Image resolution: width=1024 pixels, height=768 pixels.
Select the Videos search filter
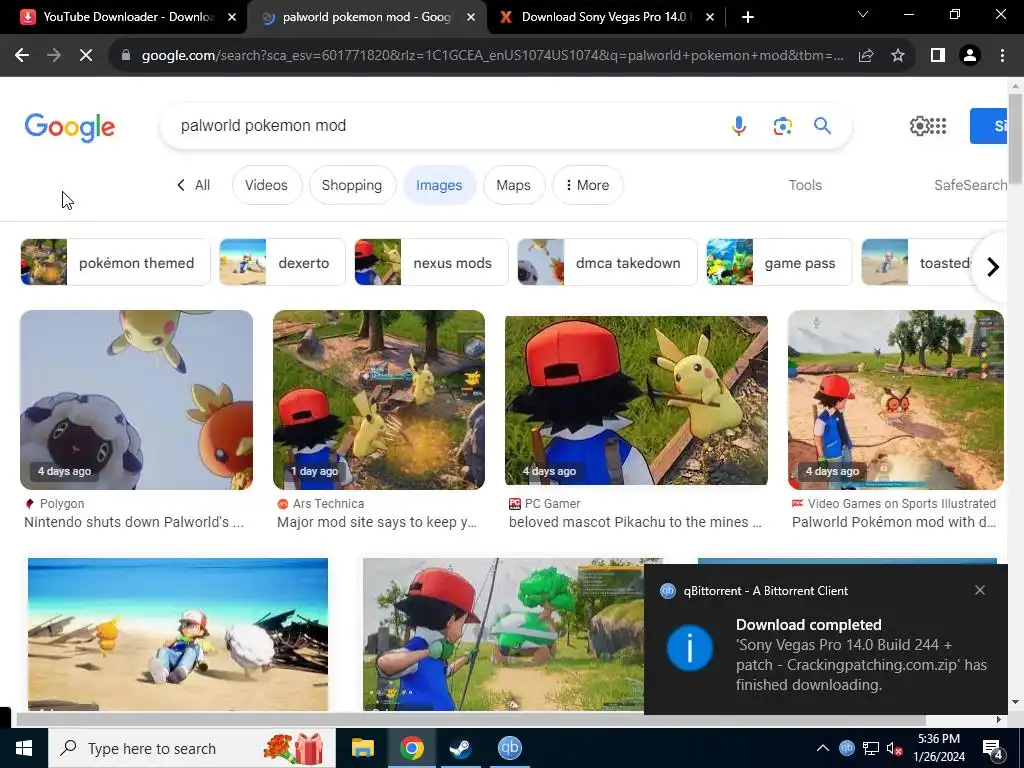point(266,185)
